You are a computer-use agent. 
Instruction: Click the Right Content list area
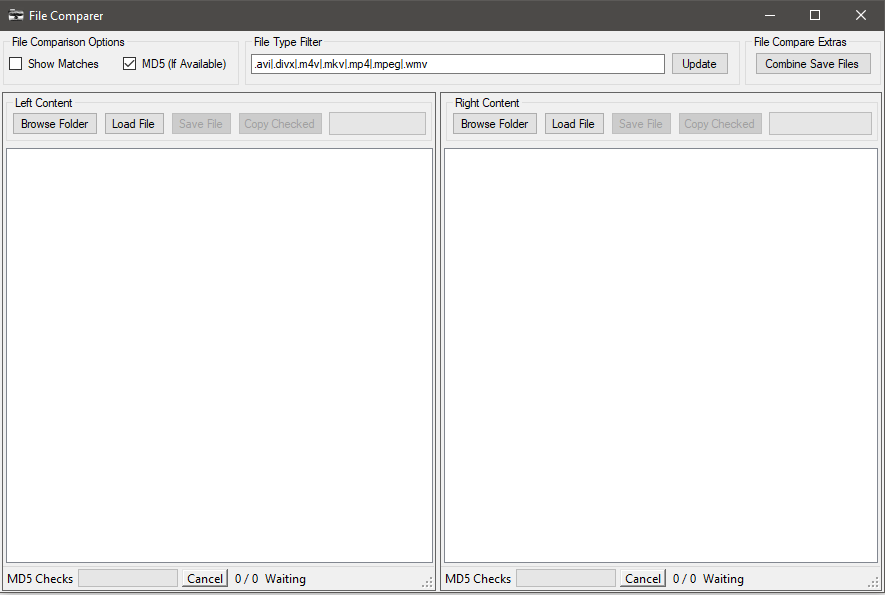[x=661, y=355]
